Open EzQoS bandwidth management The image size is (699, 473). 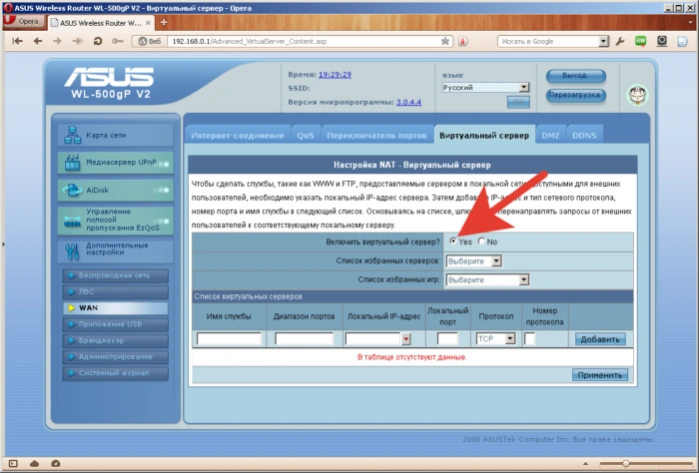(115, 220)
